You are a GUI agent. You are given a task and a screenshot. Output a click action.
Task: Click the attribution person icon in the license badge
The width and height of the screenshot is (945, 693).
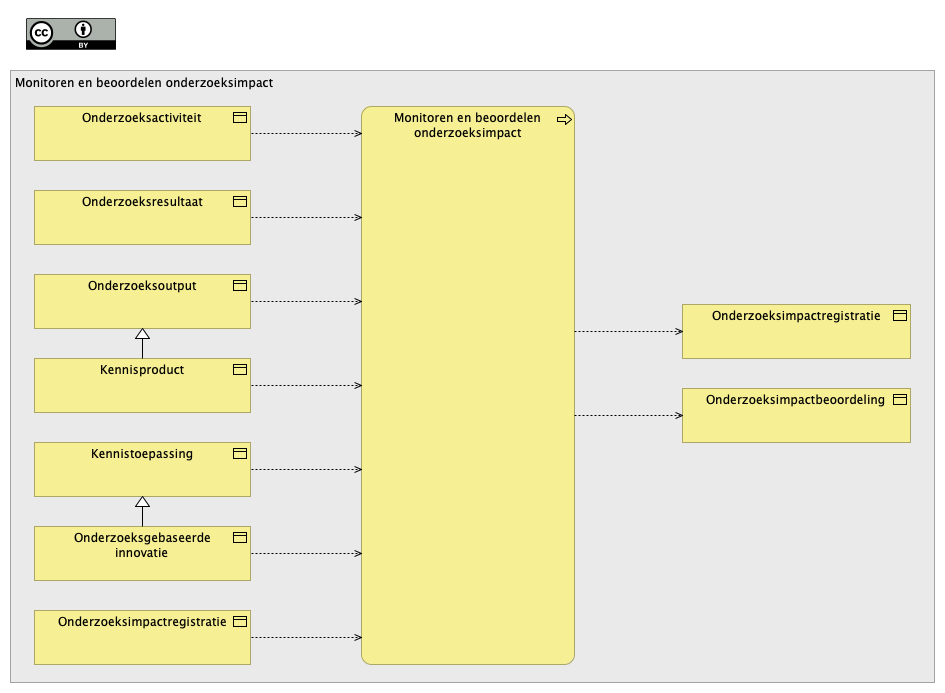[x=83, y=29]
